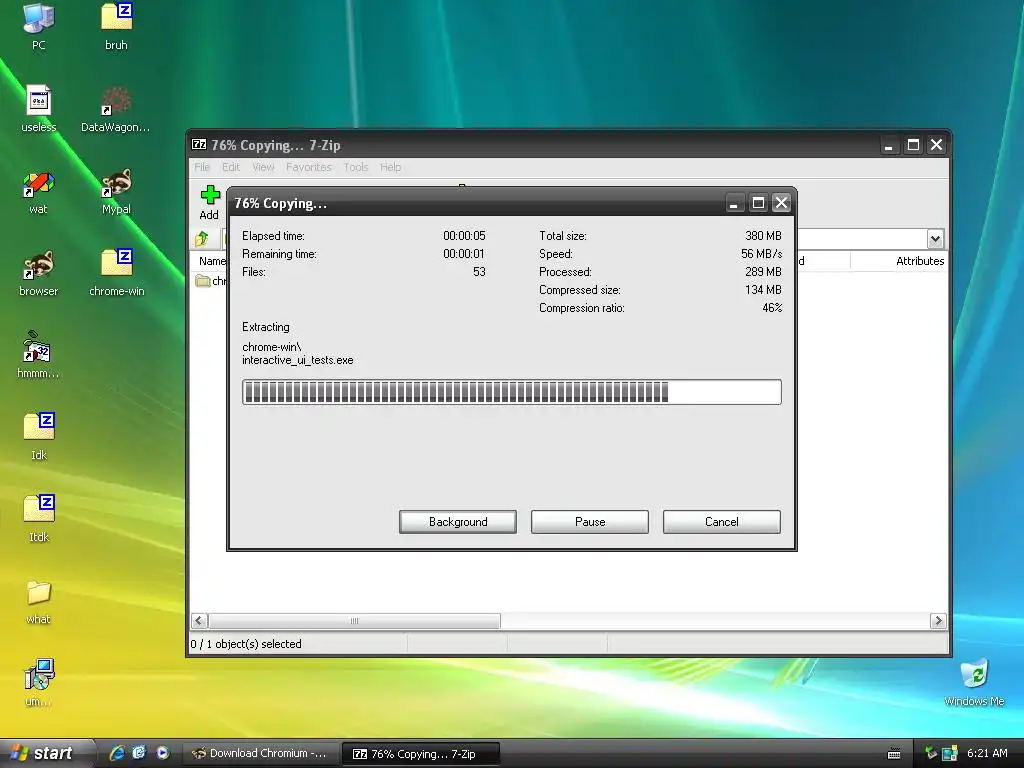
Task: Click the 46% compression ratio value
Action: 772,308
